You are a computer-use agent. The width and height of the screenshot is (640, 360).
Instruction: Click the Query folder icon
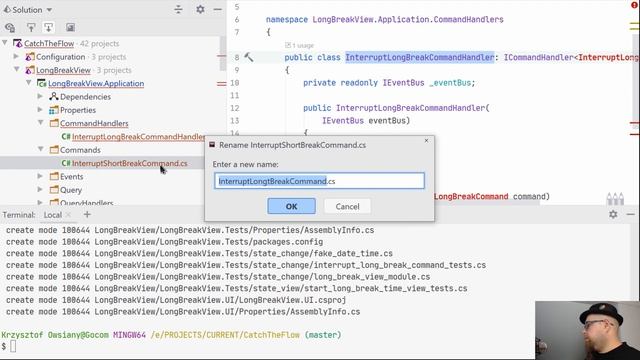54,190
